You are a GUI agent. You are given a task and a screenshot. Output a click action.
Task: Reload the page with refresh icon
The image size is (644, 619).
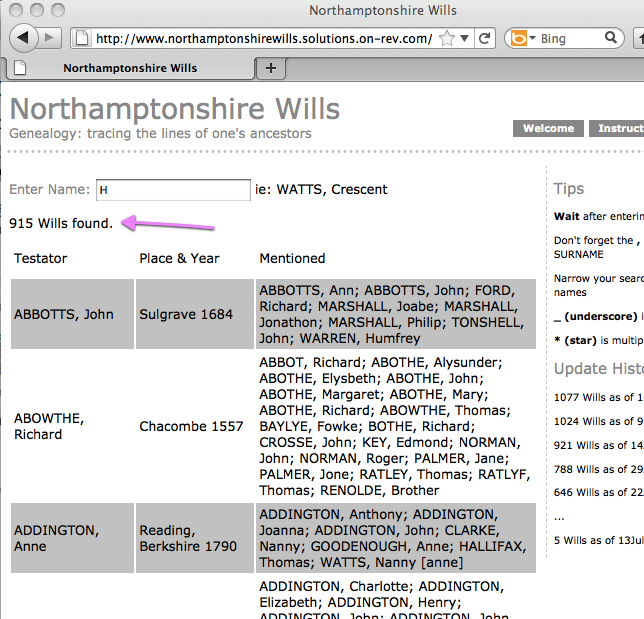[485, 39]
